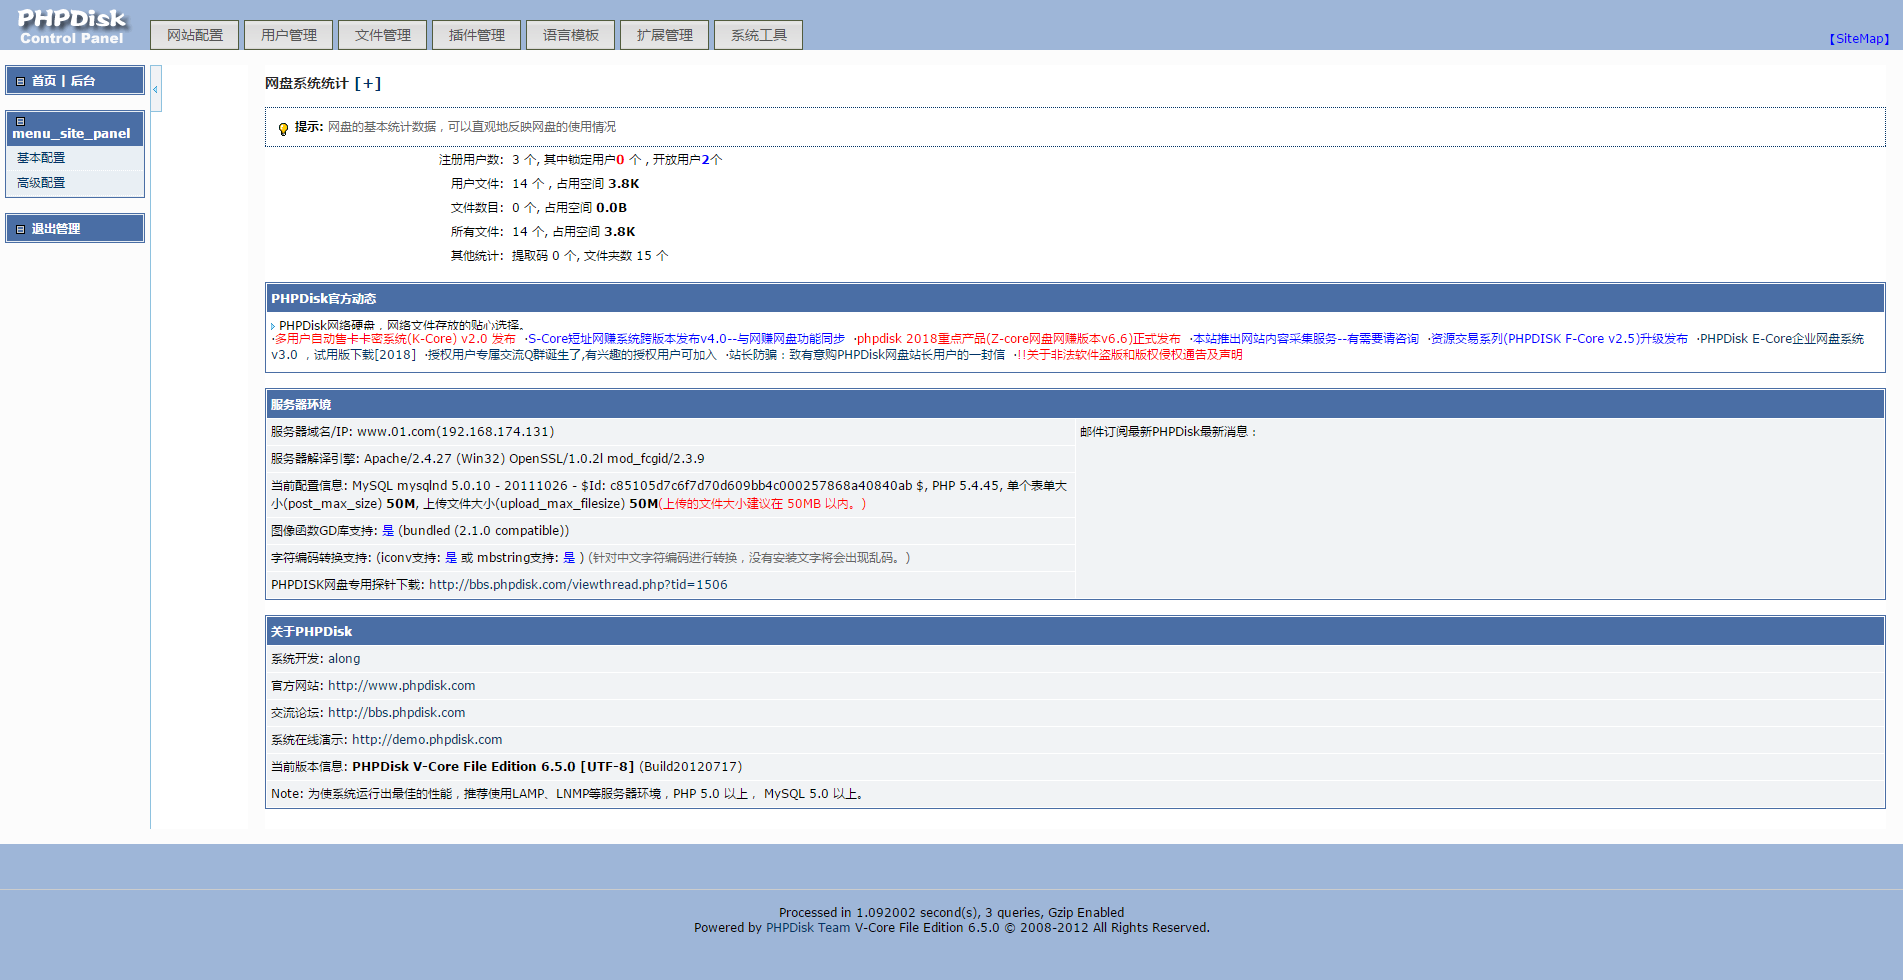1903x980 pixels.
Task: Open the 网站内容采集服务 news link
Action: click(1306, 339)
